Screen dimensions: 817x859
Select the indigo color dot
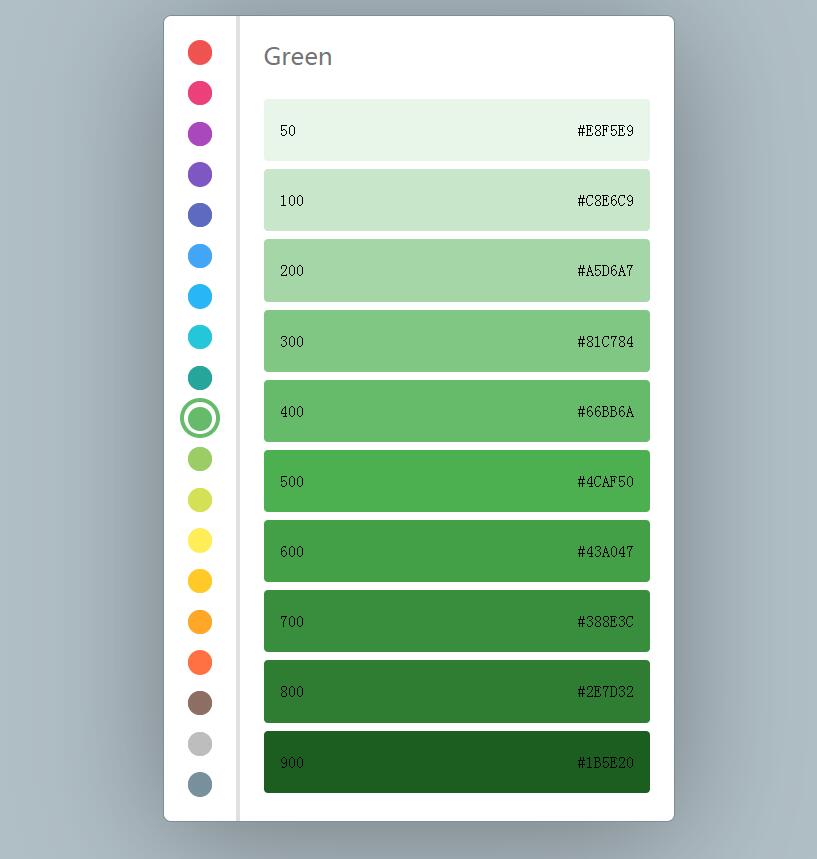[200, 215]
